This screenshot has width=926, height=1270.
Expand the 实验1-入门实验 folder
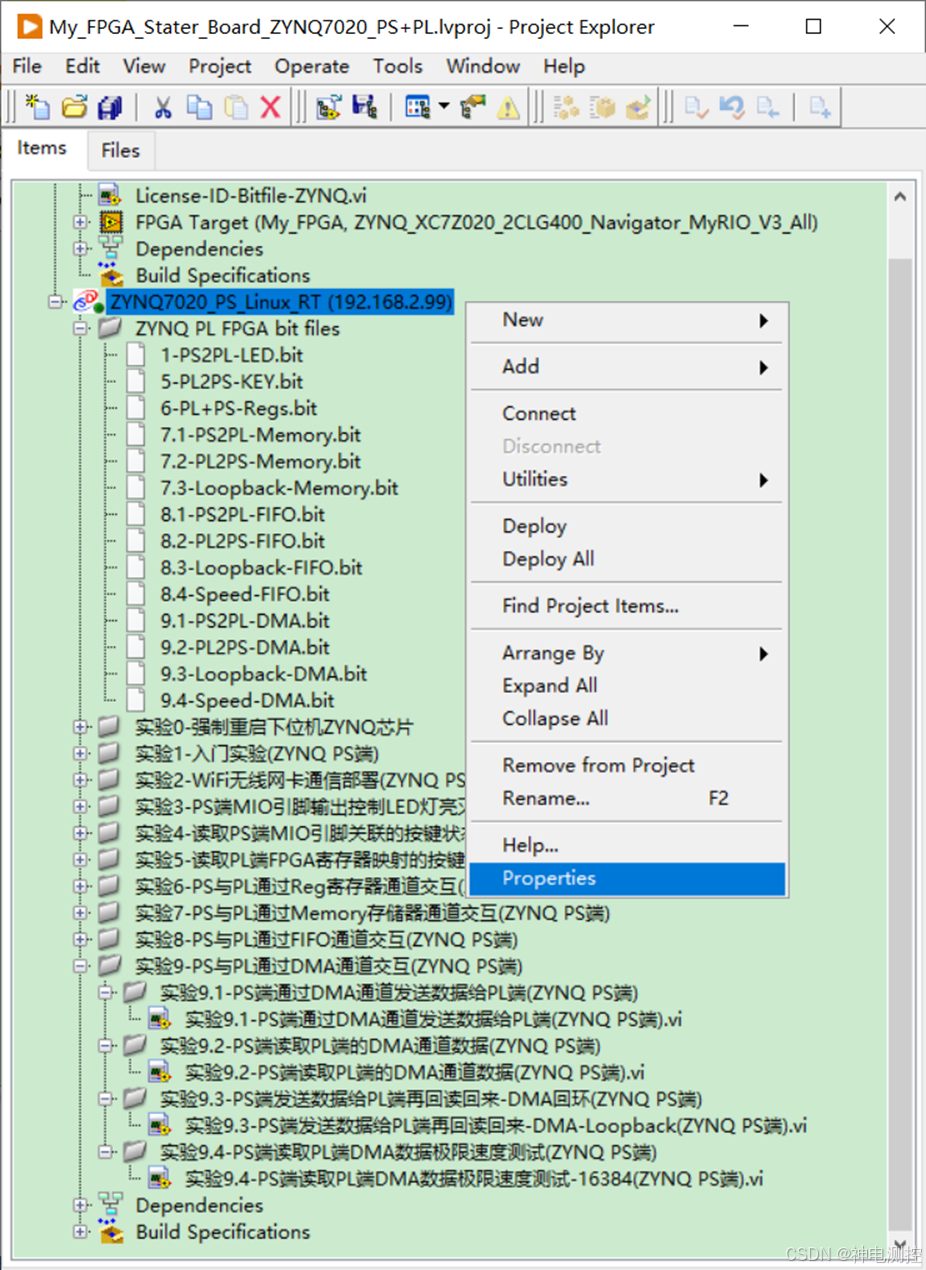[81, 754]
